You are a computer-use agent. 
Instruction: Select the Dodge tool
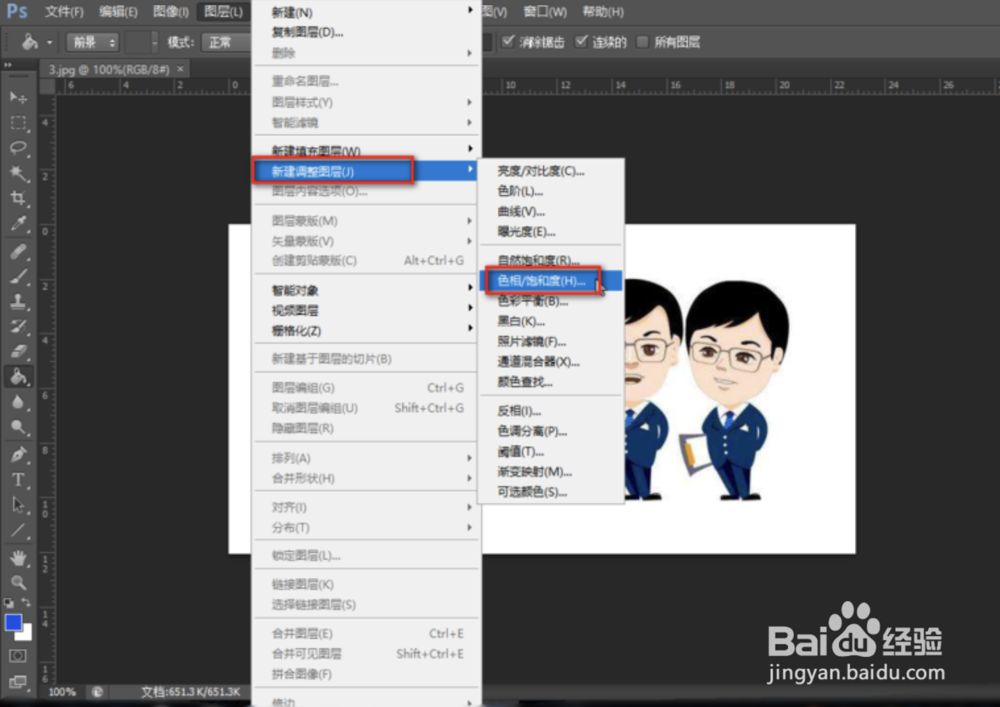pos(18,427)
